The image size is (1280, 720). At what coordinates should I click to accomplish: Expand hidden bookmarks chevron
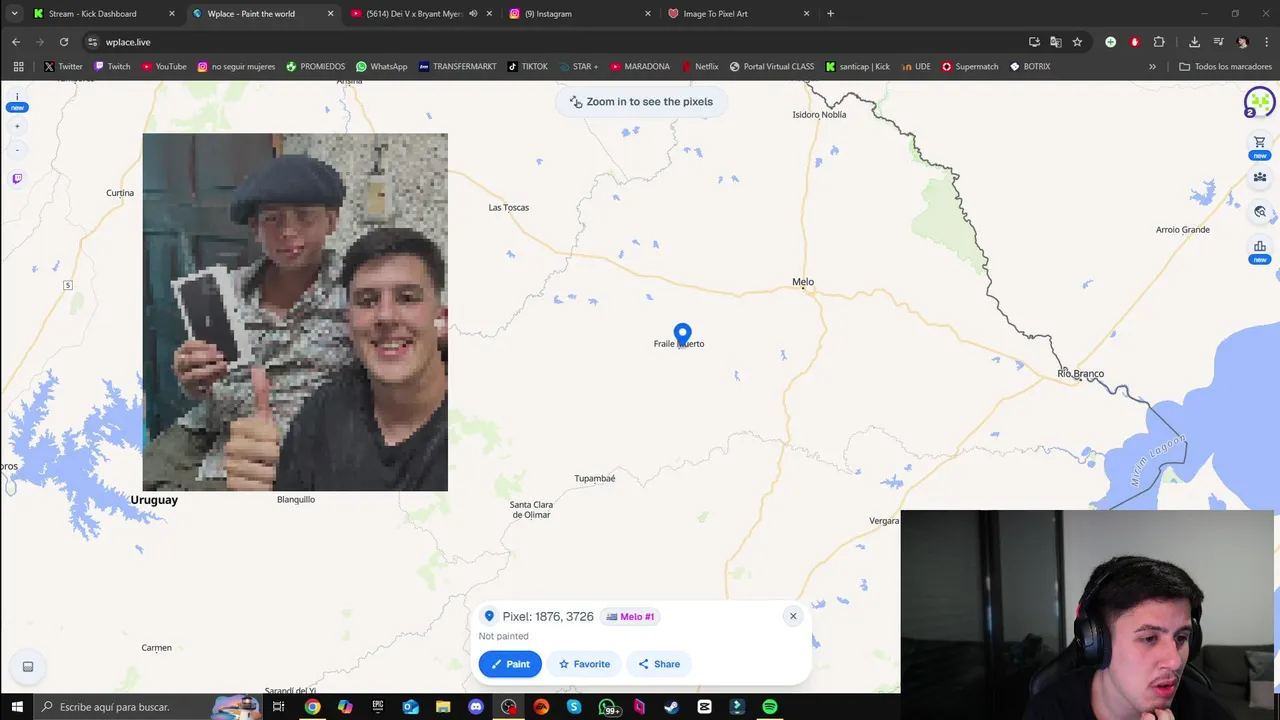1152,67
